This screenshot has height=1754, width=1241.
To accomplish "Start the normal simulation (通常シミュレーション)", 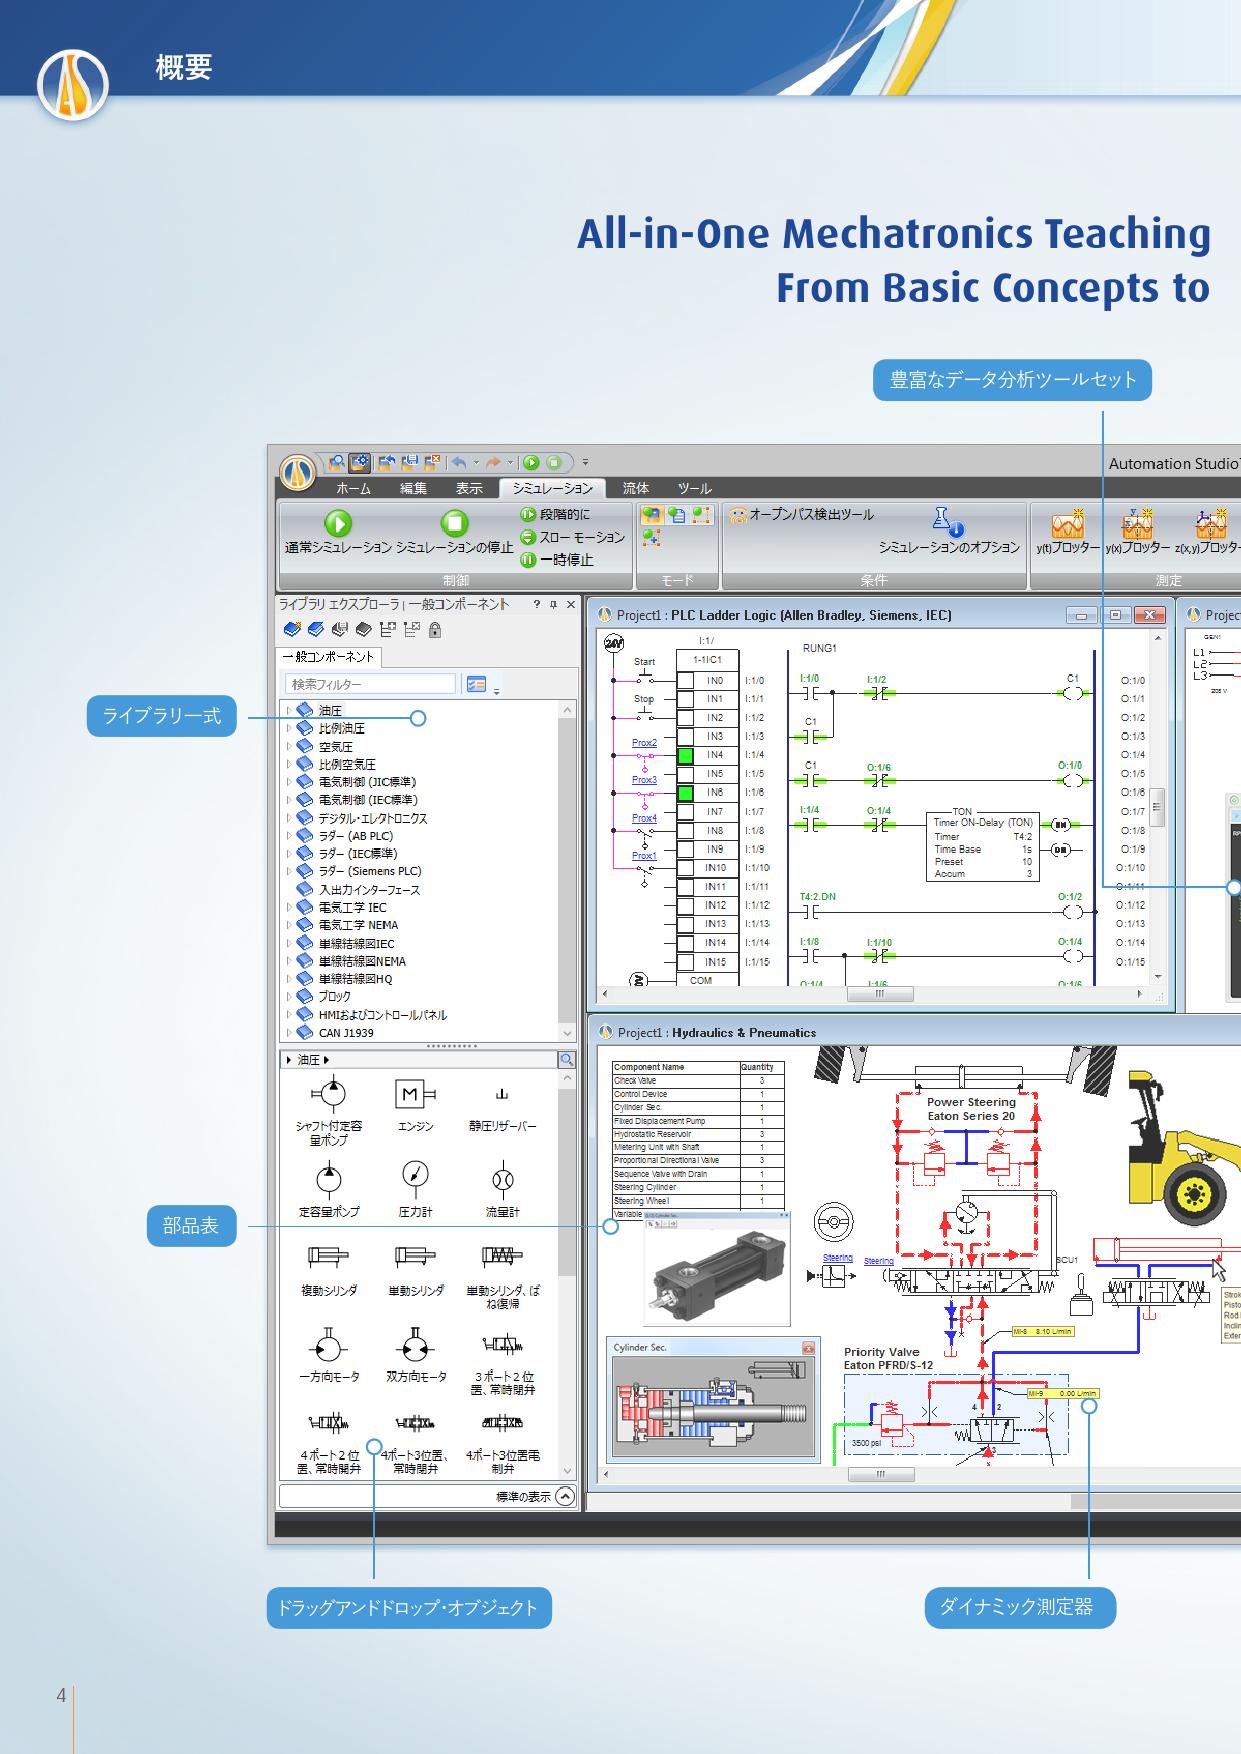I will [338, 524].
